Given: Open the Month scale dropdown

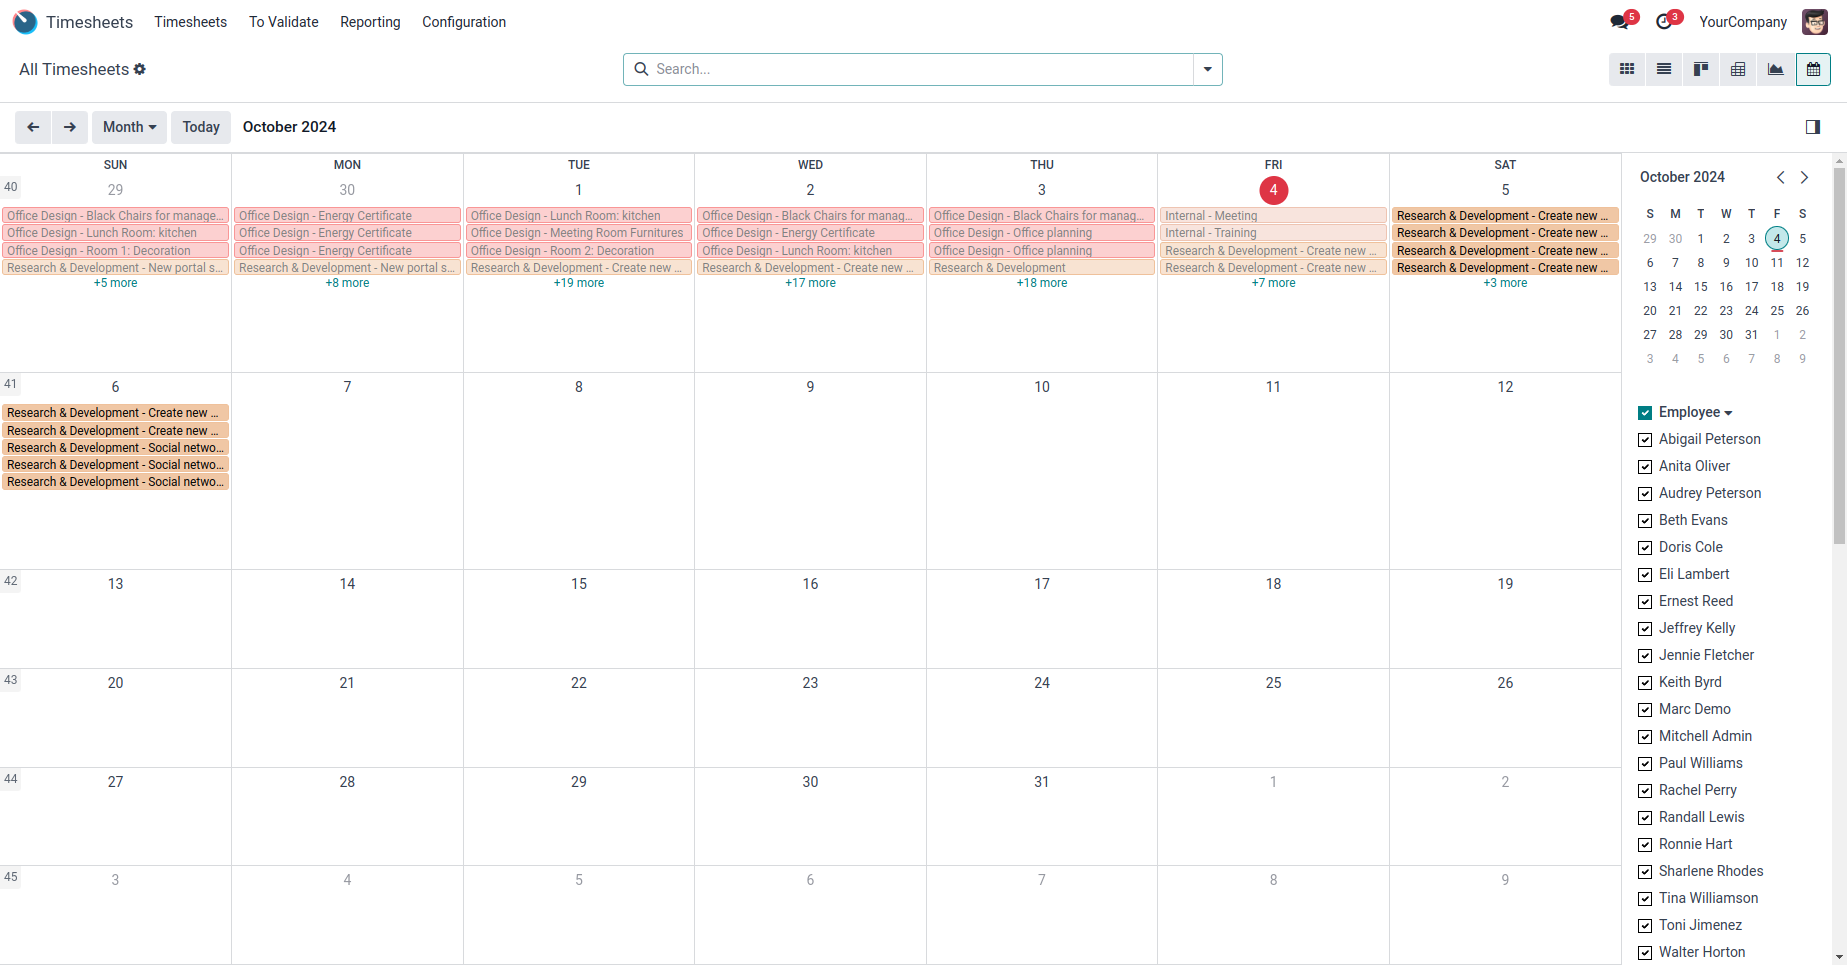Looking at the screenshot, I should point(130,127).
